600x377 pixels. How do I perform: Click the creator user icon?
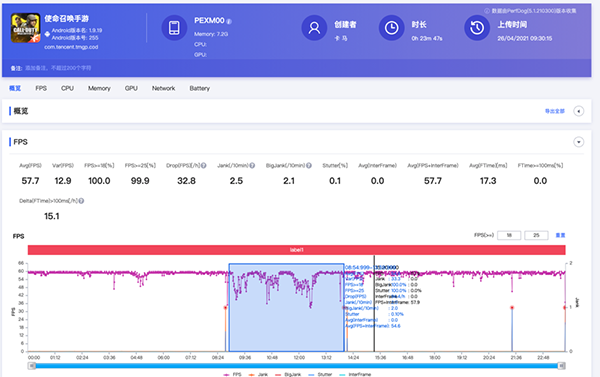click(x=314, y=28)
